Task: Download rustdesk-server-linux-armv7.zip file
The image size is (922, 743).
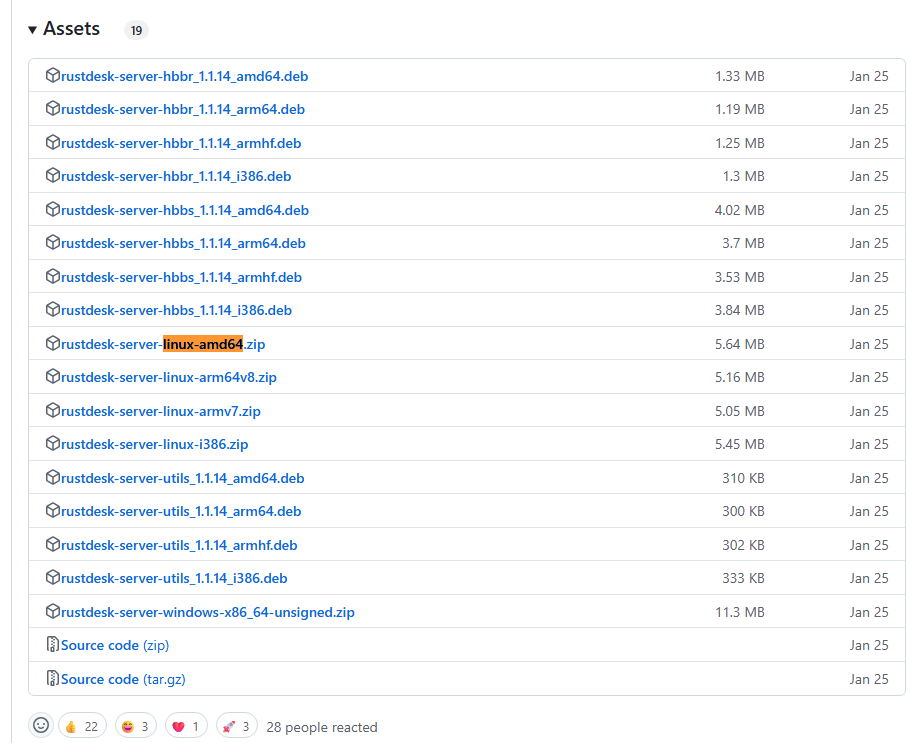Action: click(x=160, y=411)
